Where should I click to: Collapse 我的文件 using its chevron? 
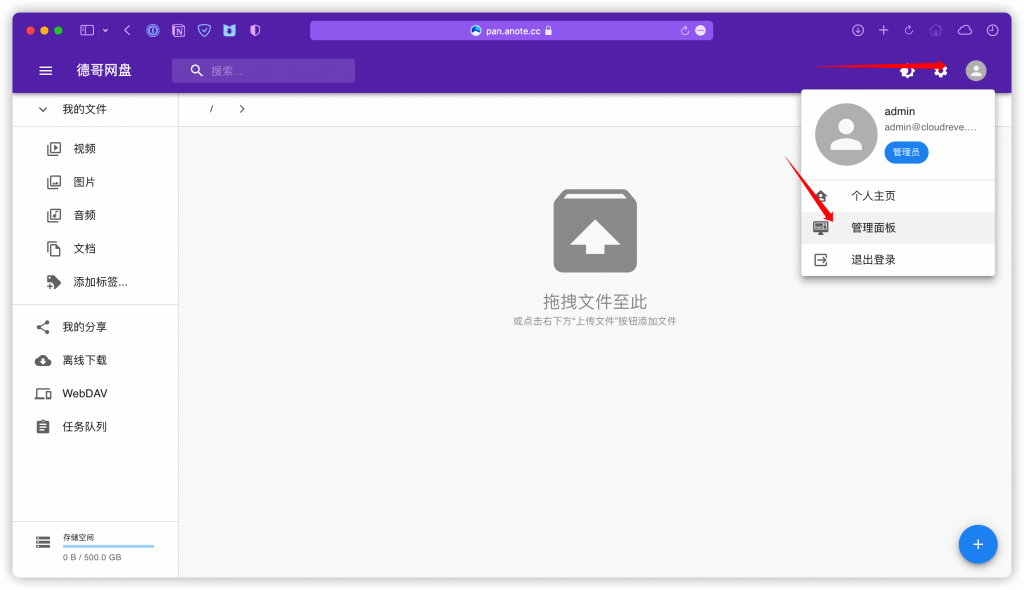[42, 109]
